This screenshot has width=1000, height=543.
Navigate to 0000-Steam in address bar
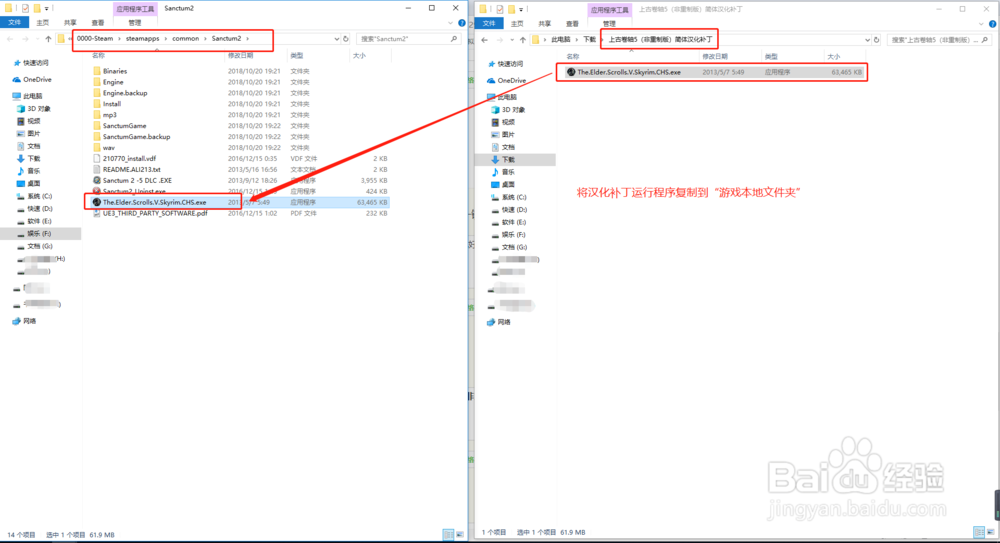[95, 39]
